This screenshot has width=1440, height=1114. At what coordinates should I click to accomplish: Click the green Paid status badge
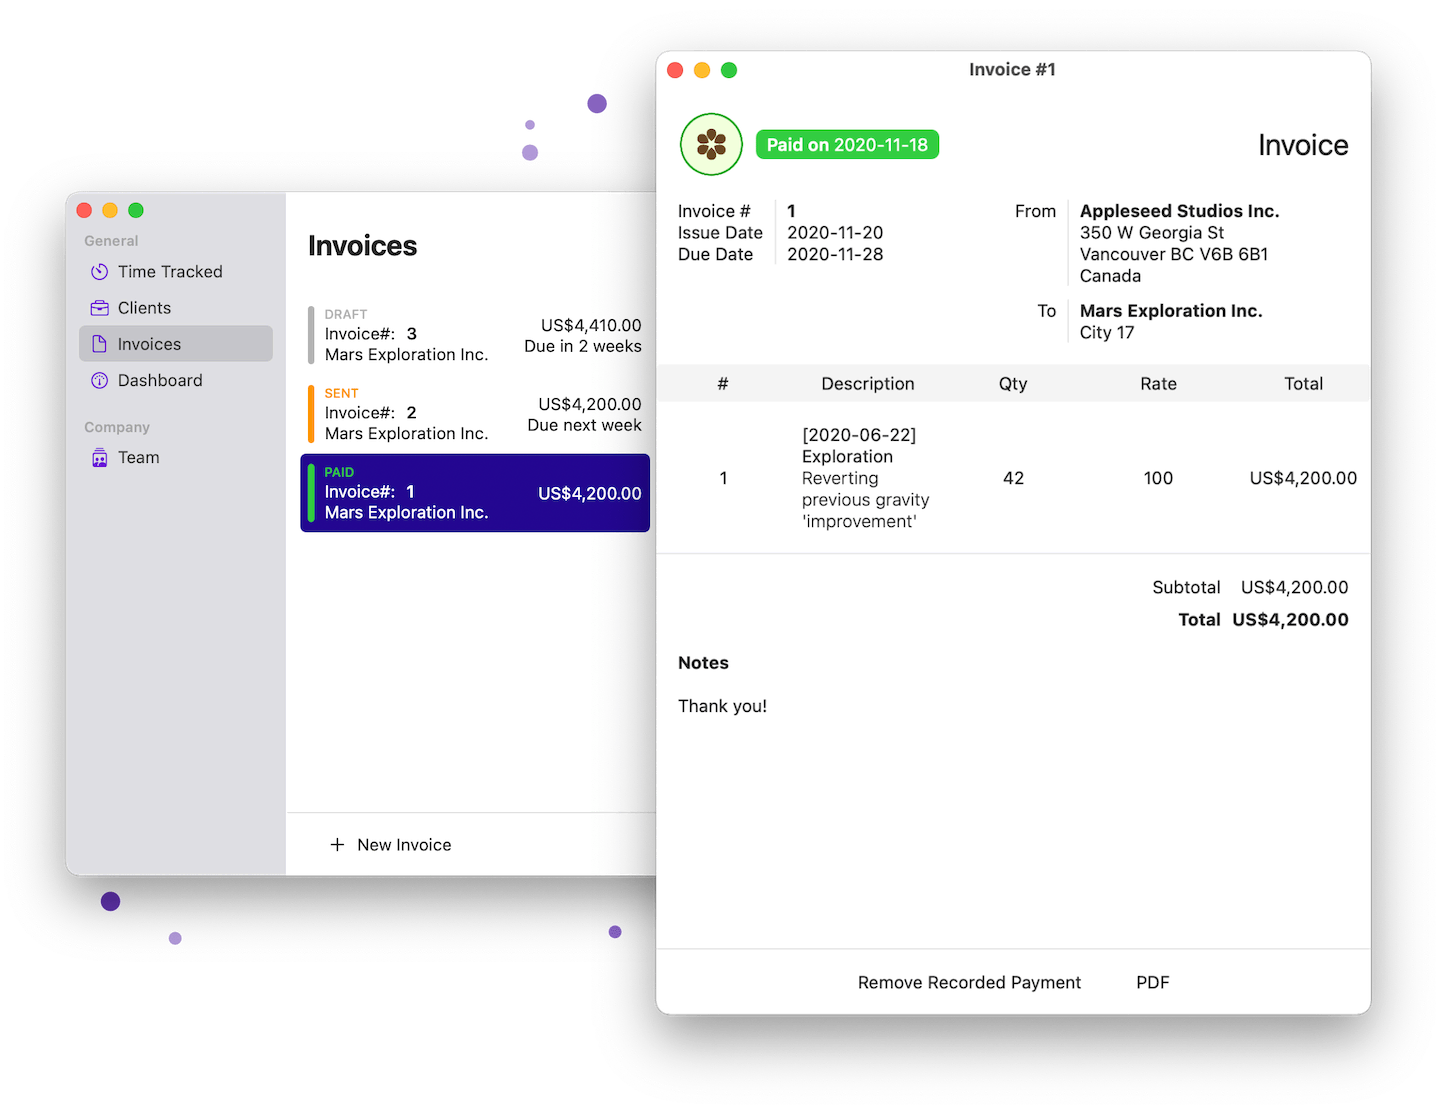[847, 144]
